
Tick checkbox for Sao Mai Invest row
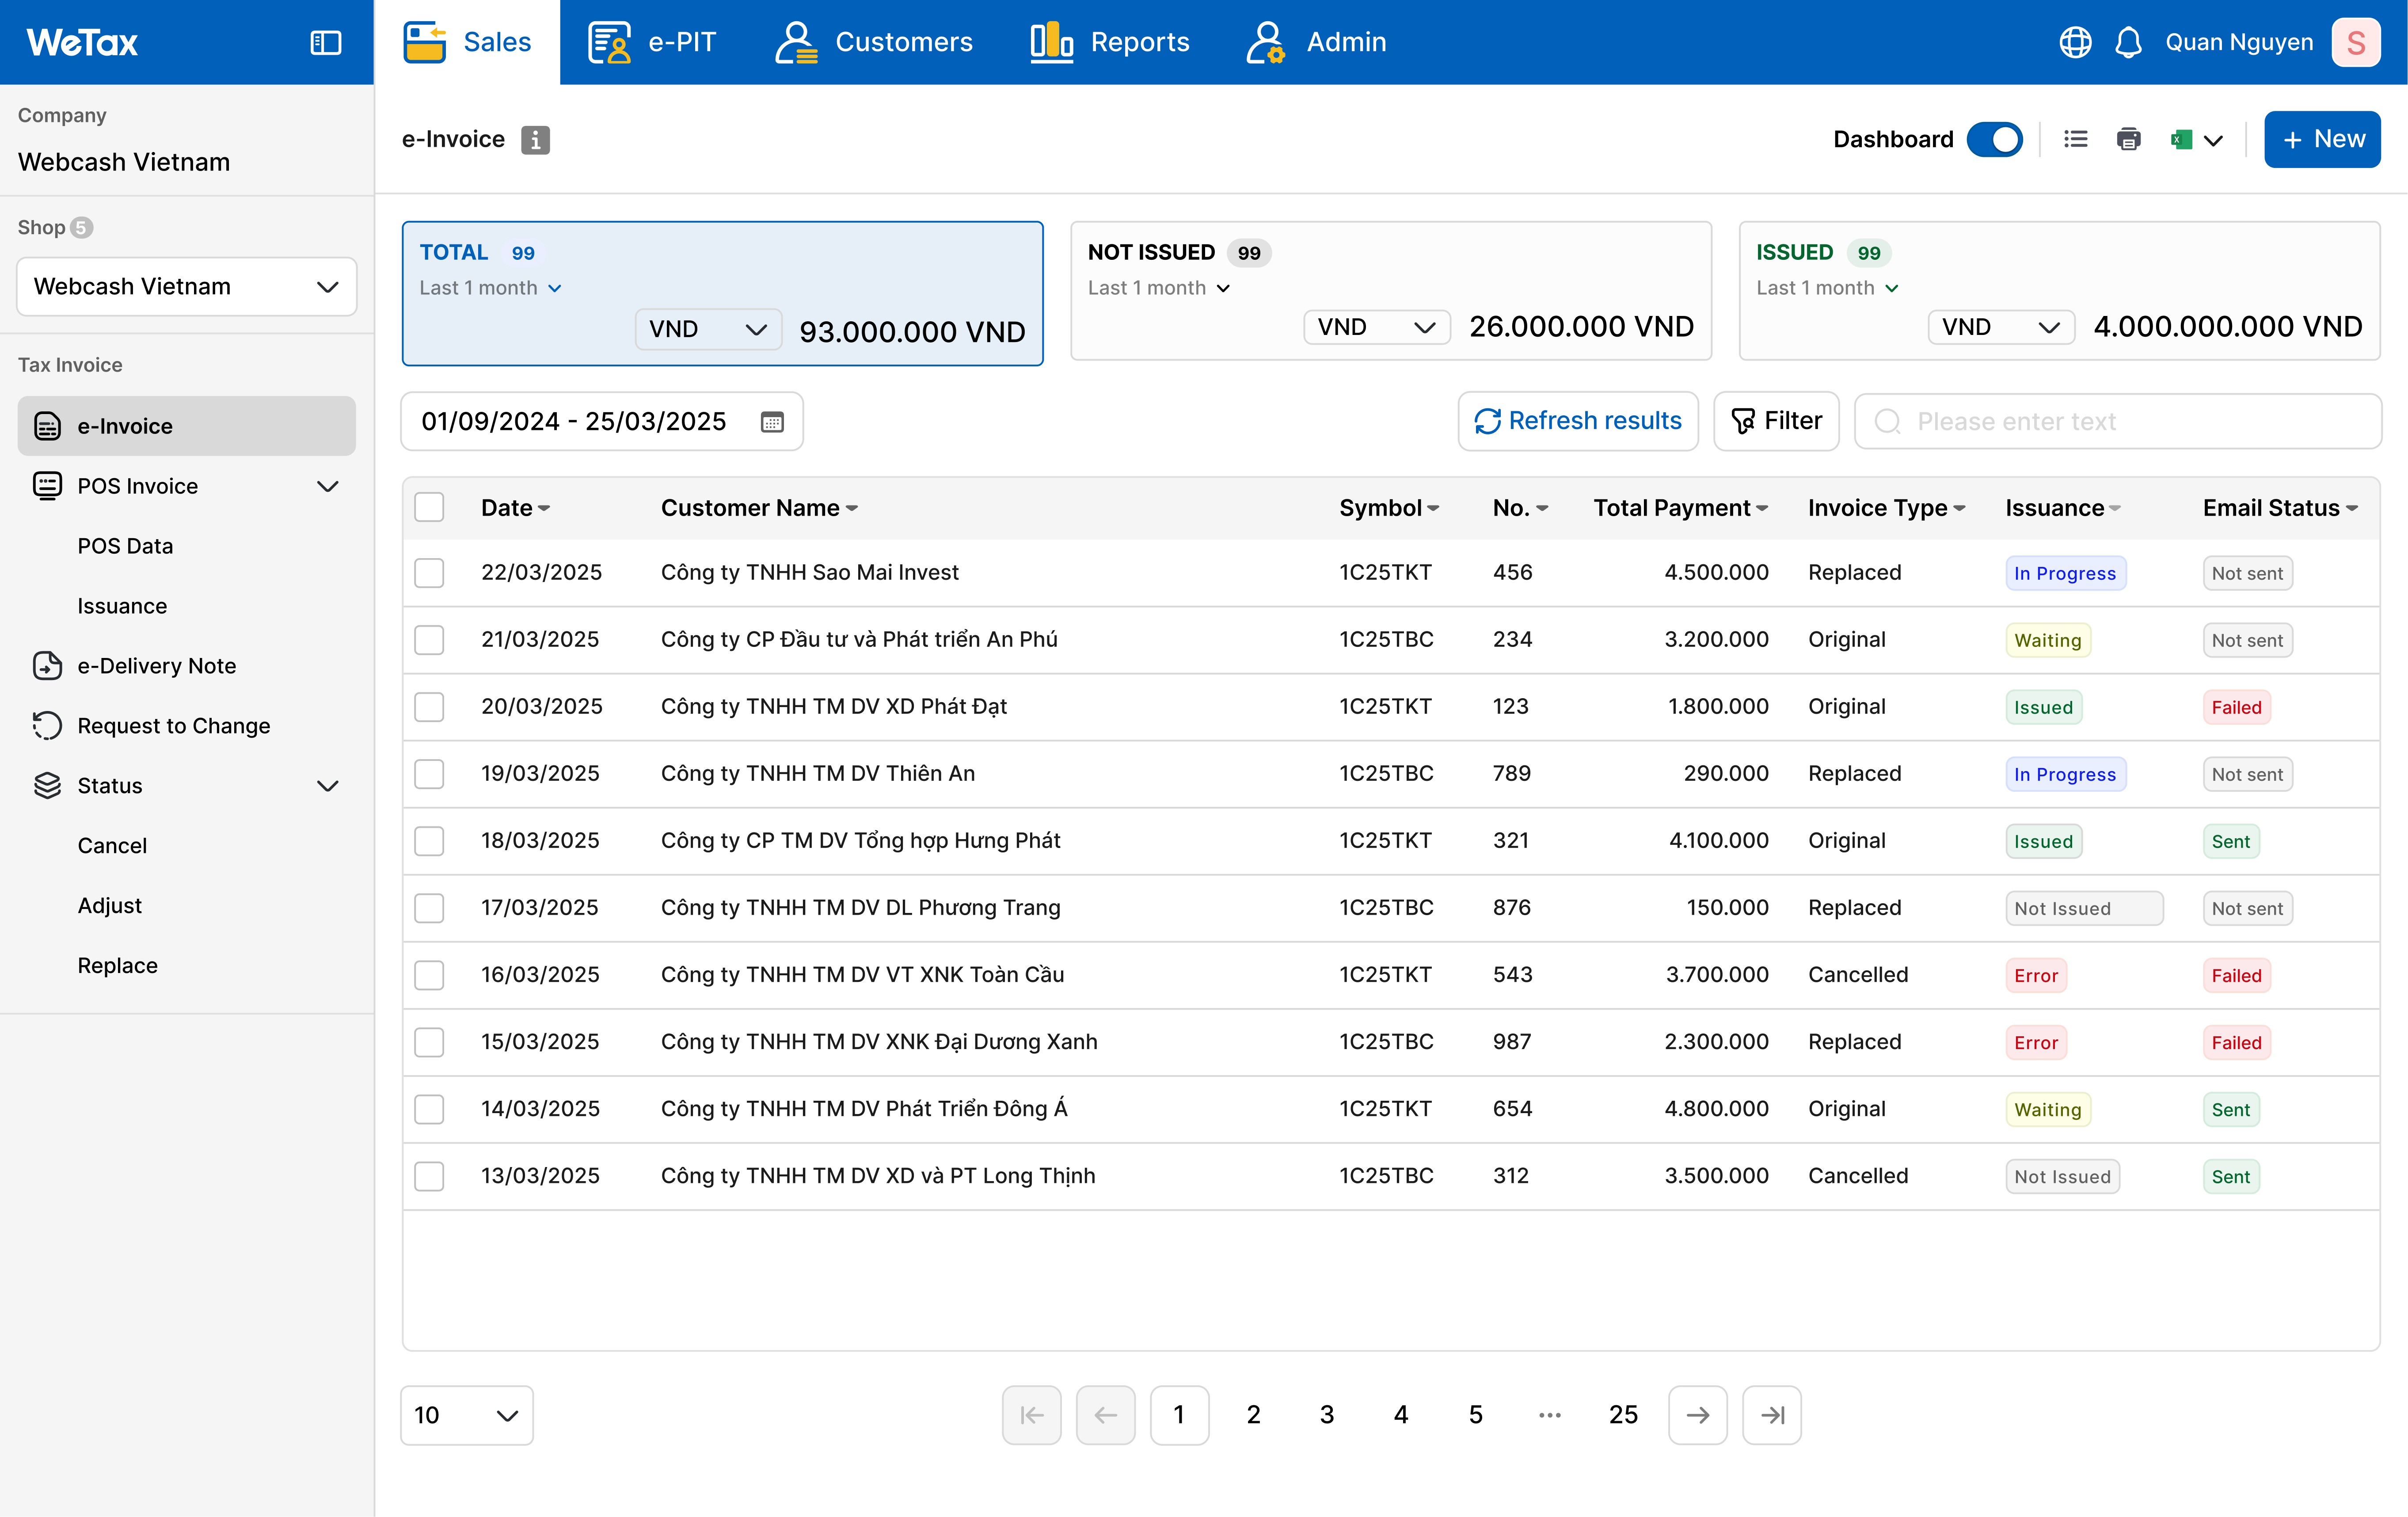(430, 573)
